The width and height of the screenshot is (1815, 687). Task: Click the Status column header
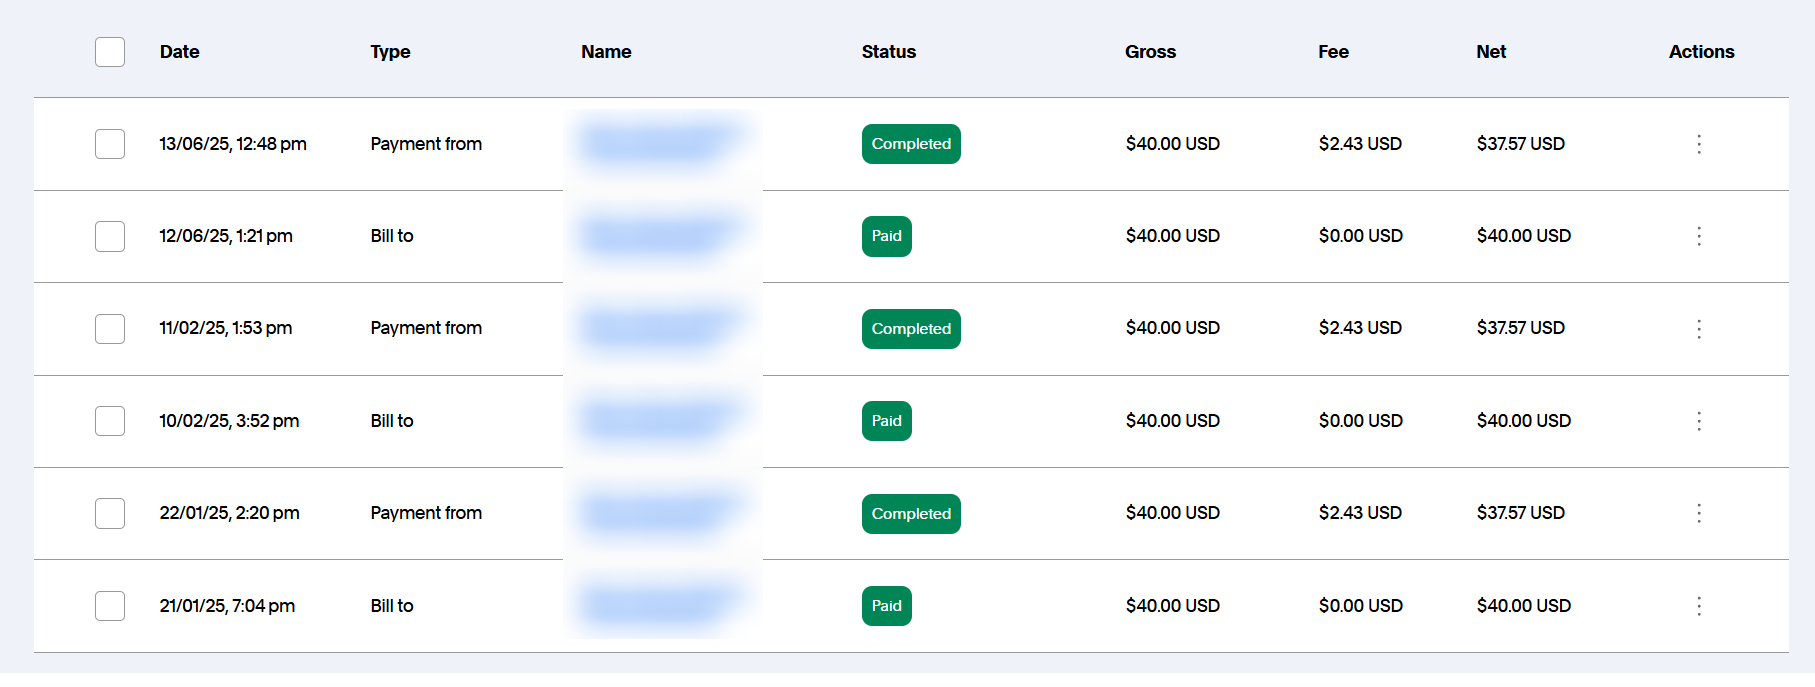[x=888, y=52]
